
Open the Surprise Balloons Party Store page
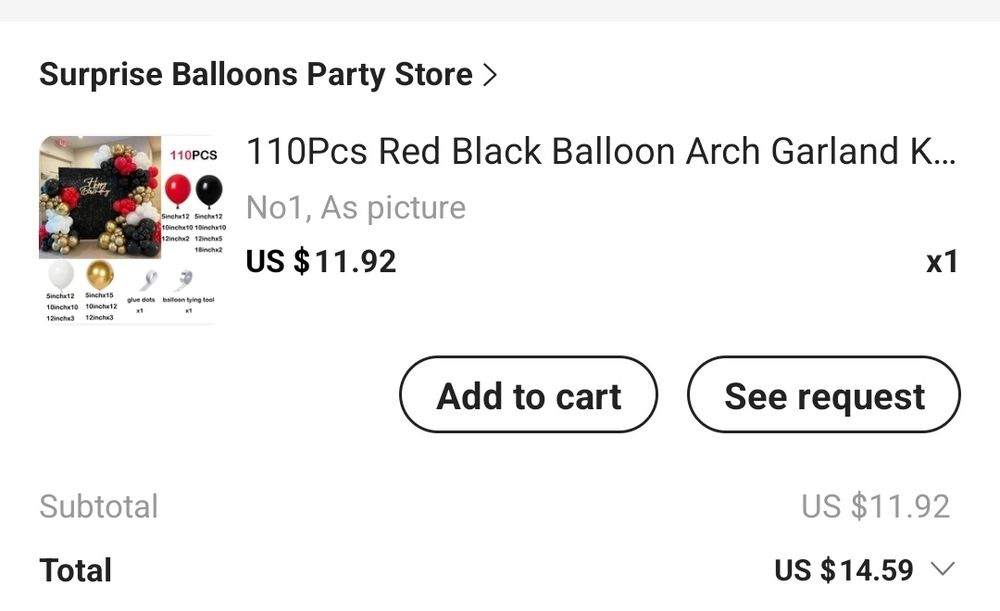click(x=255, y=75)
